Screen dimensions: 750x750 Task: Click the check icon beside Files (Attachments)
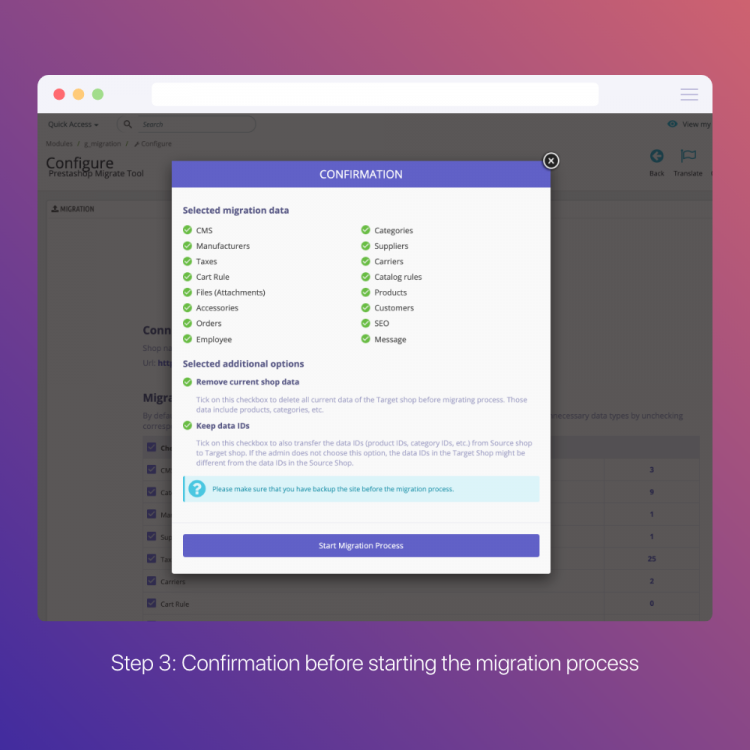click(x=188, y=292)
